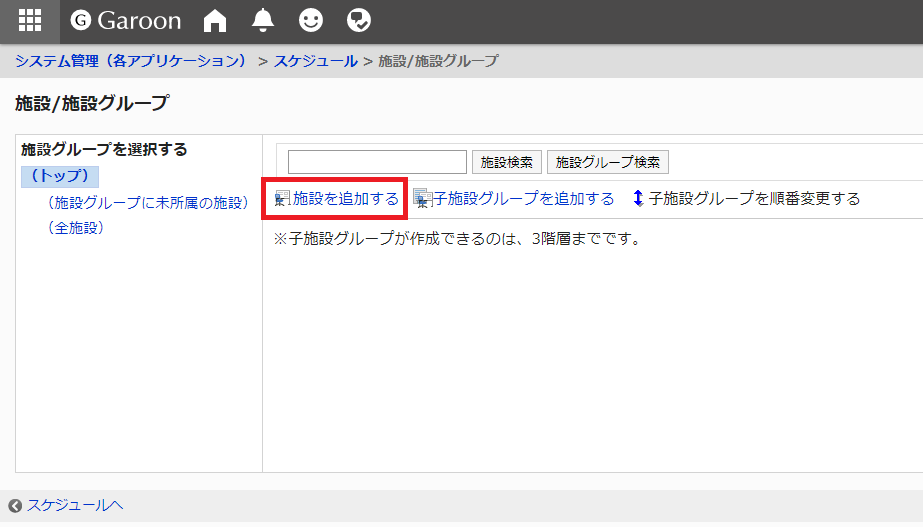Go to the home page icon
923x527 pixels.
click(x=215, y=21)
